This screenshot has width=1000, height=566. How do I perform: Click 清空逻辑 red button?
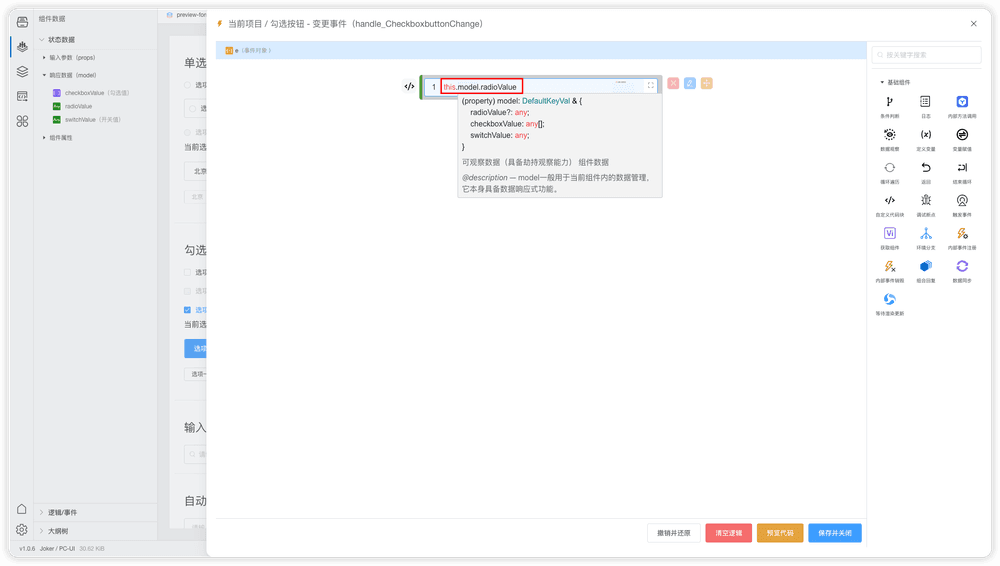click(x=728, y=533)
